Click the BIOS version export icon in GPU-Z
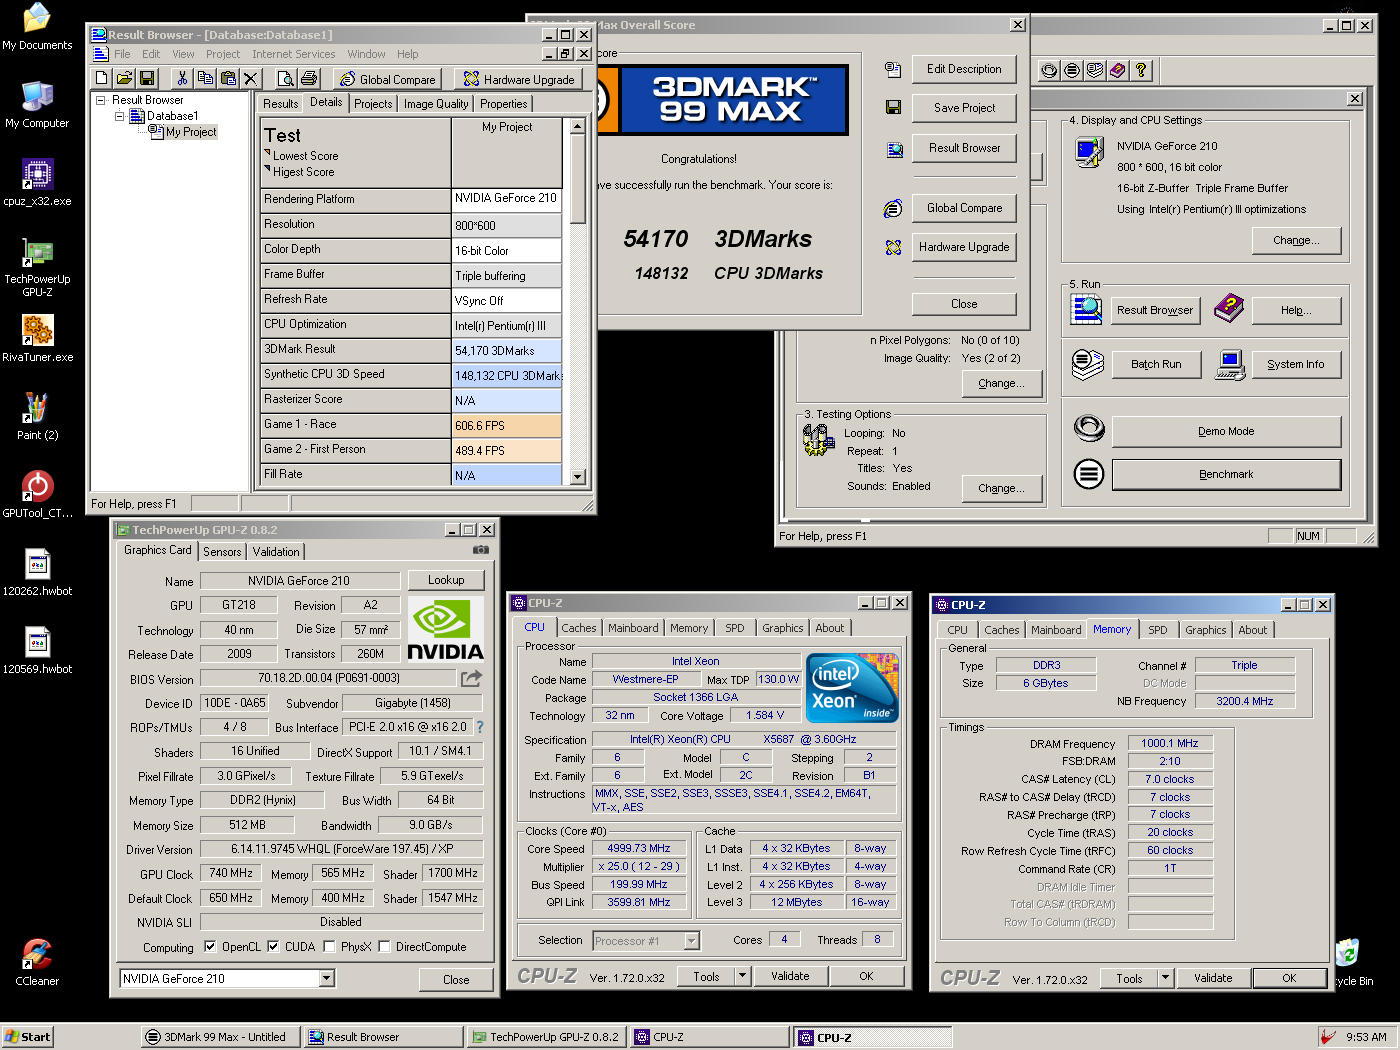1400x1050 pixels. click(471, 678)
